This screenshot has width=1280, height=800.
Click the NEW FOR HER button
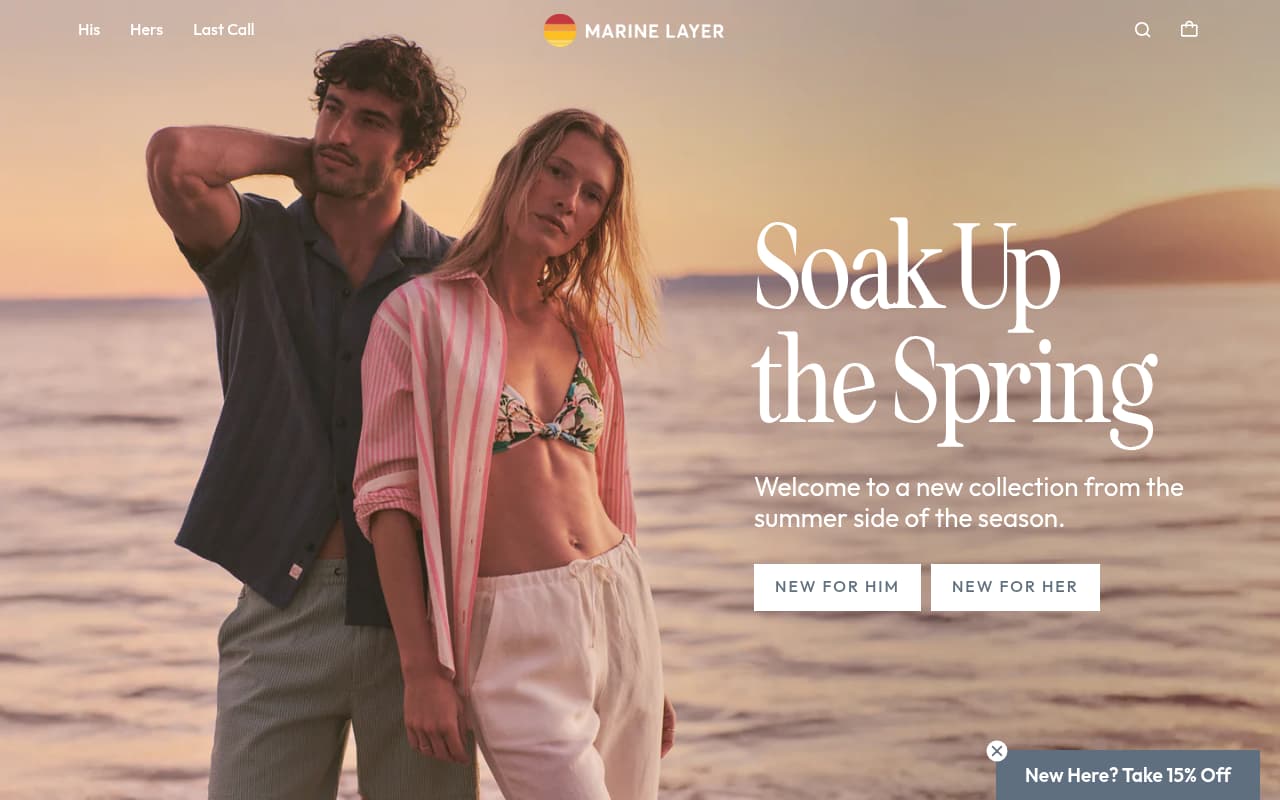point(1015,587)
